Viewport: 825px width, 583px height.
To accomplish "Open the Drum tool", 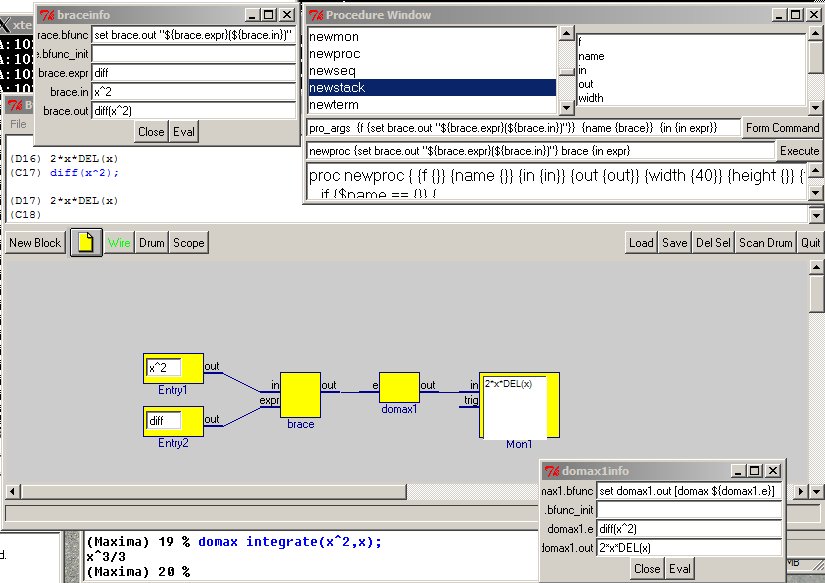I will 152,243.
